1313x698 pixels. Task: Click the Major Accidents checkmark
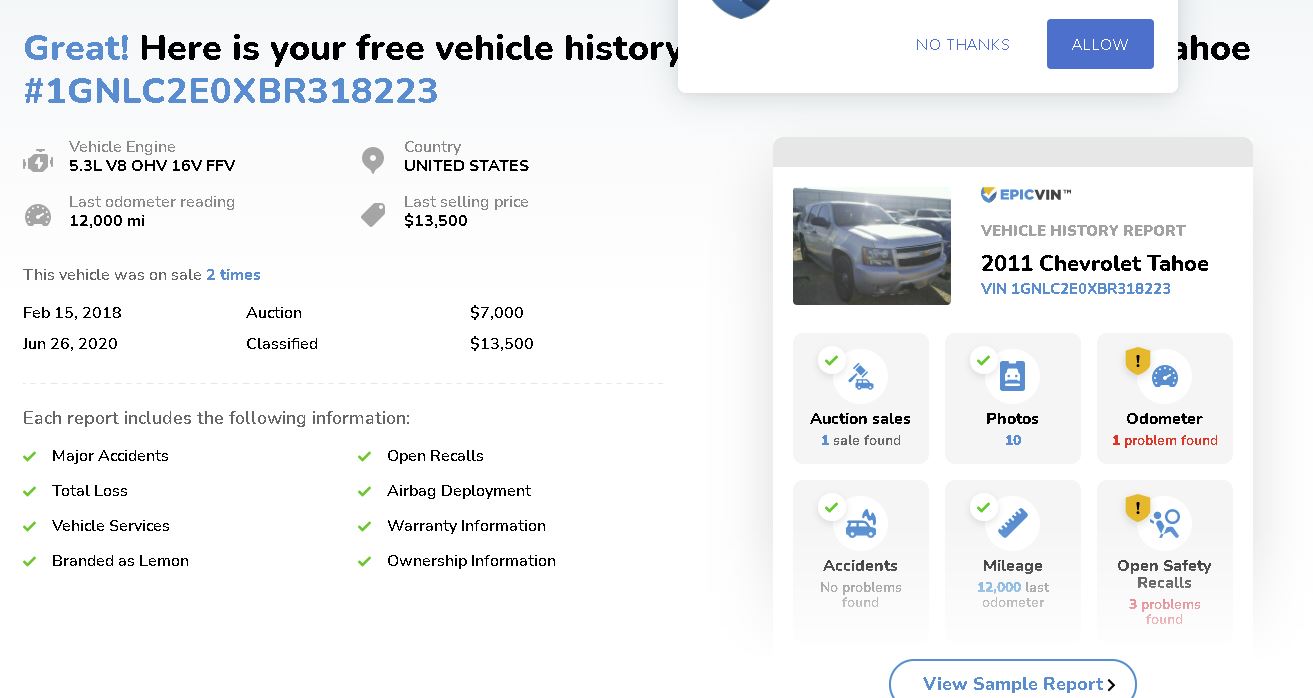(x=30, y=456)
